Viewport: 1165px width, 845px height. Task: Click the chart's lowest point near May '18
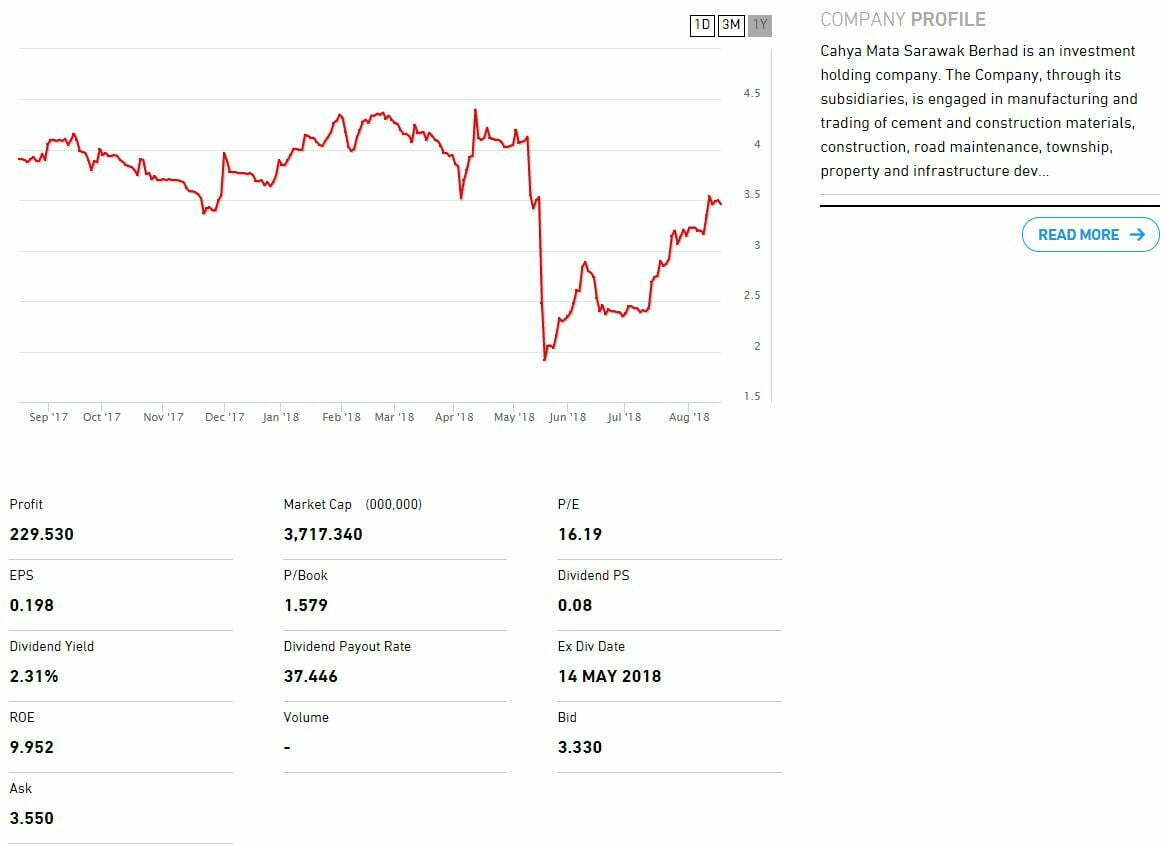coord(545,359)
